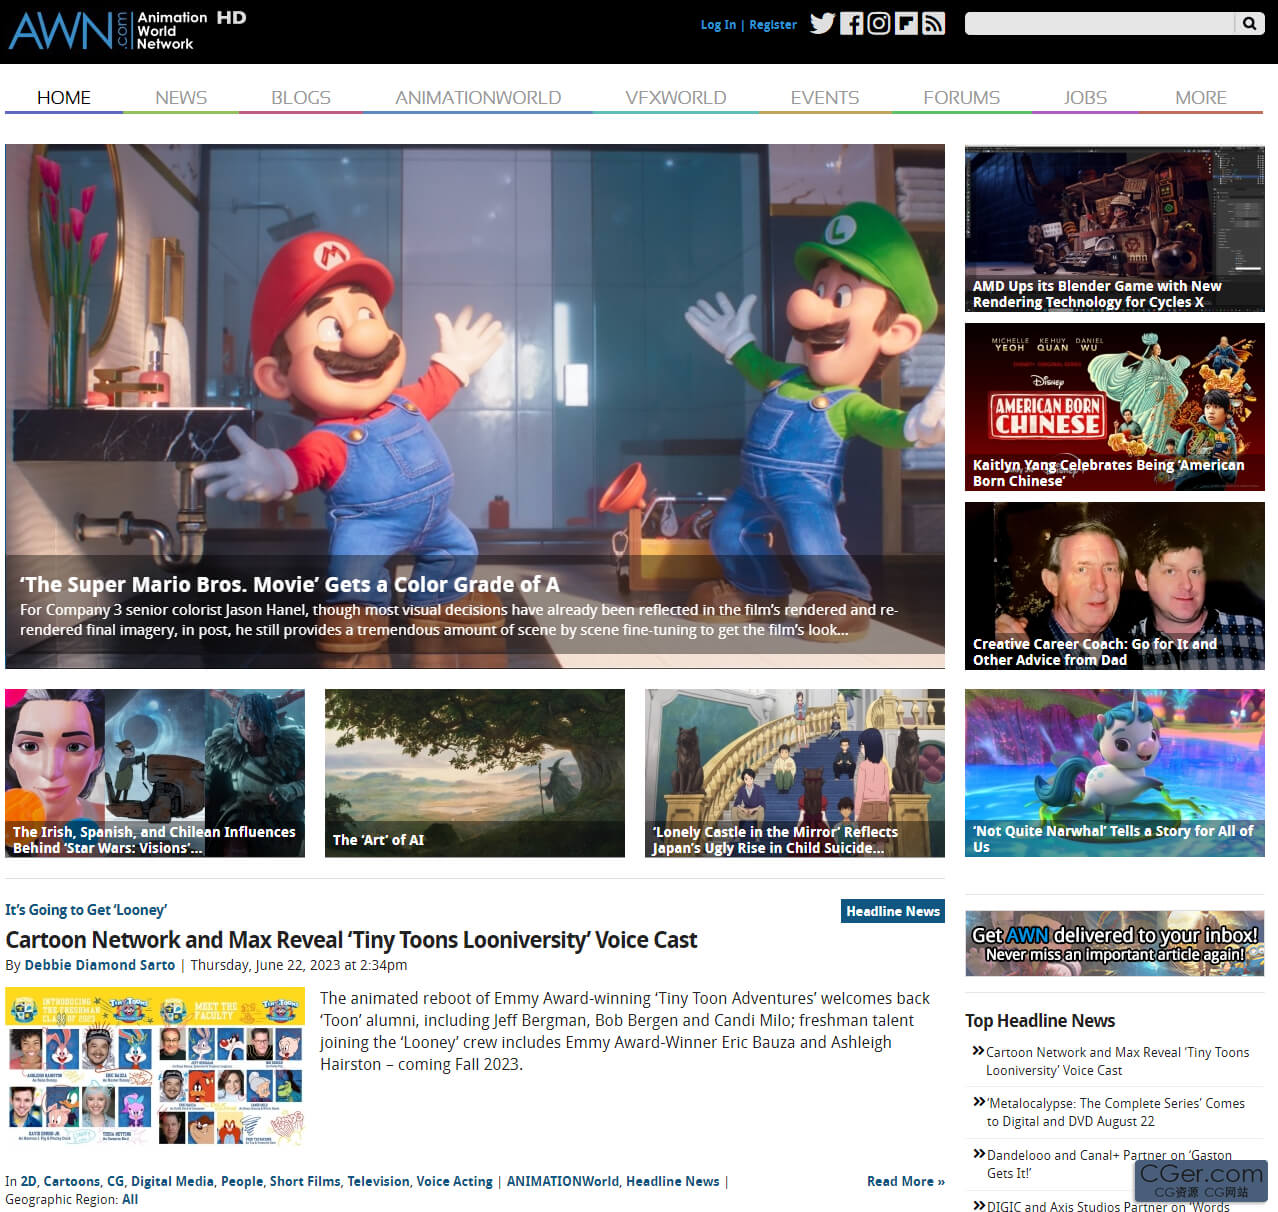1278x1212 pixels.
Task: Open sidebar link 'Metalocalypse: The Complete Series'
Action: click(x=1116, y=1112)
